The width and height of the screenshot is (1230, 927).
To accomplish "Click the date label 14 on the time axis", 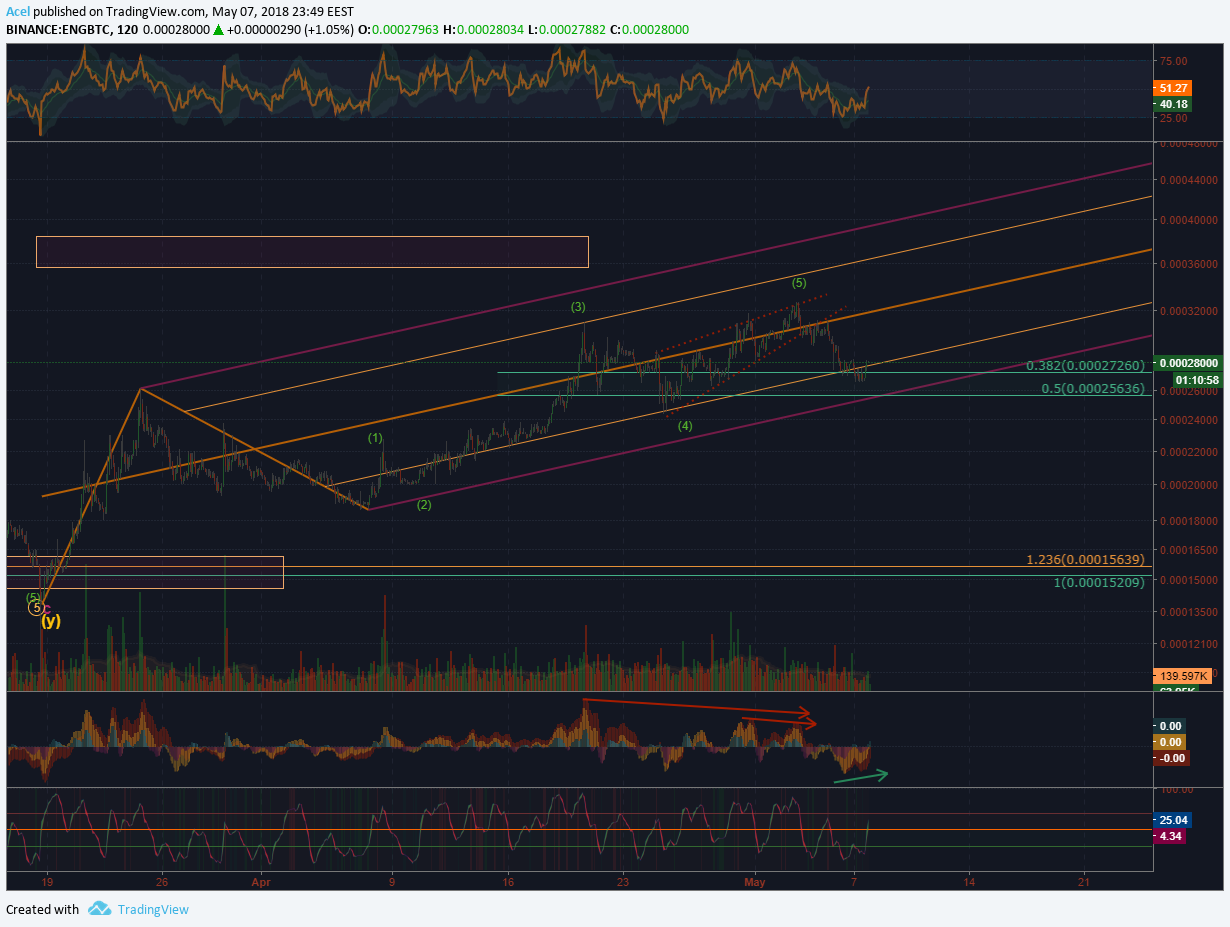I will coord(969,882).
